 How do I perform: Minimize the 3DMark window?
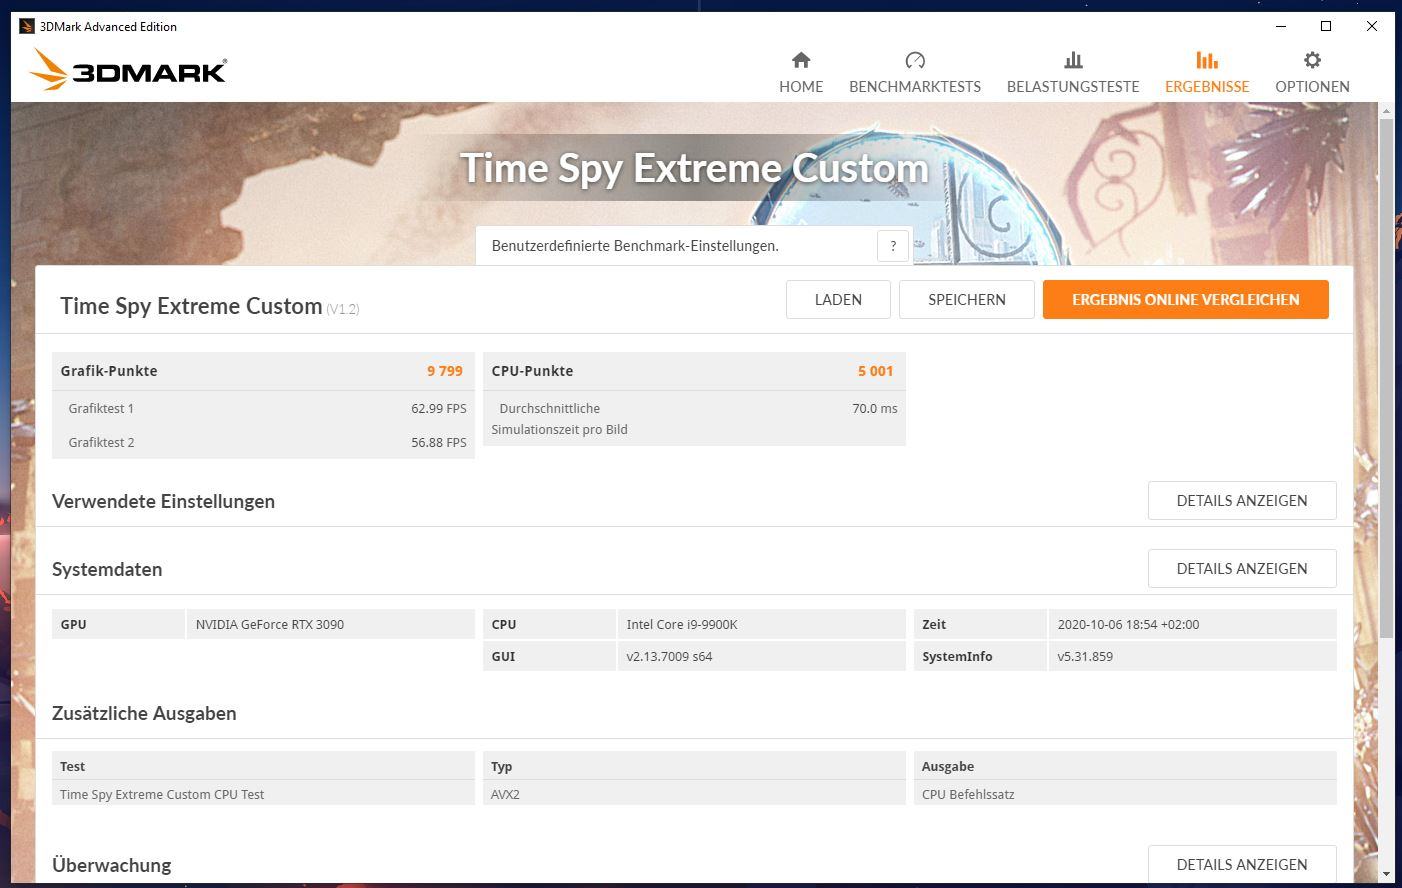tap(1281, 26)
